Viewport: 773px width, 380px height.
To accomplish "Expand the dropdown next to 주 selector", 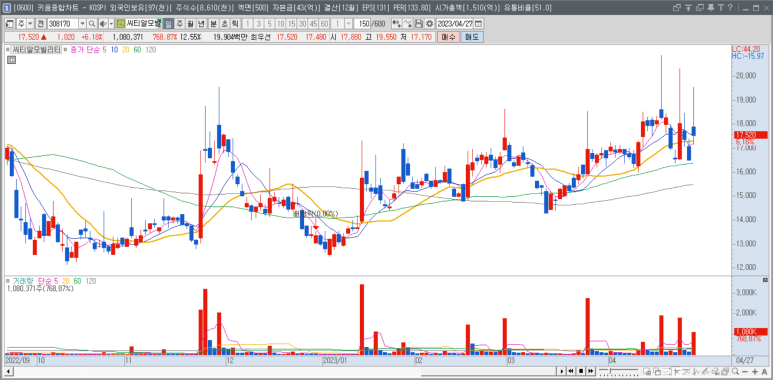I will (30, 24).
